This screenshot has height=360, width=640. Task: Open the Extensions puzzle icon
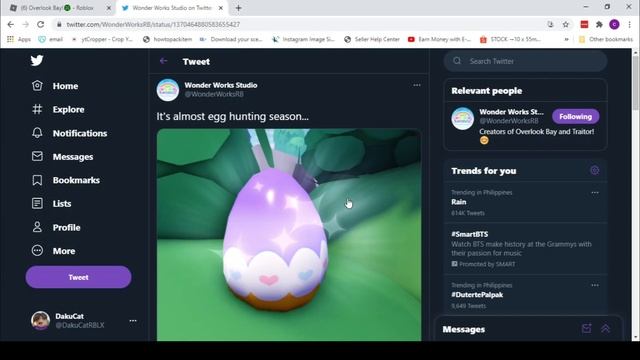(599, 24)
